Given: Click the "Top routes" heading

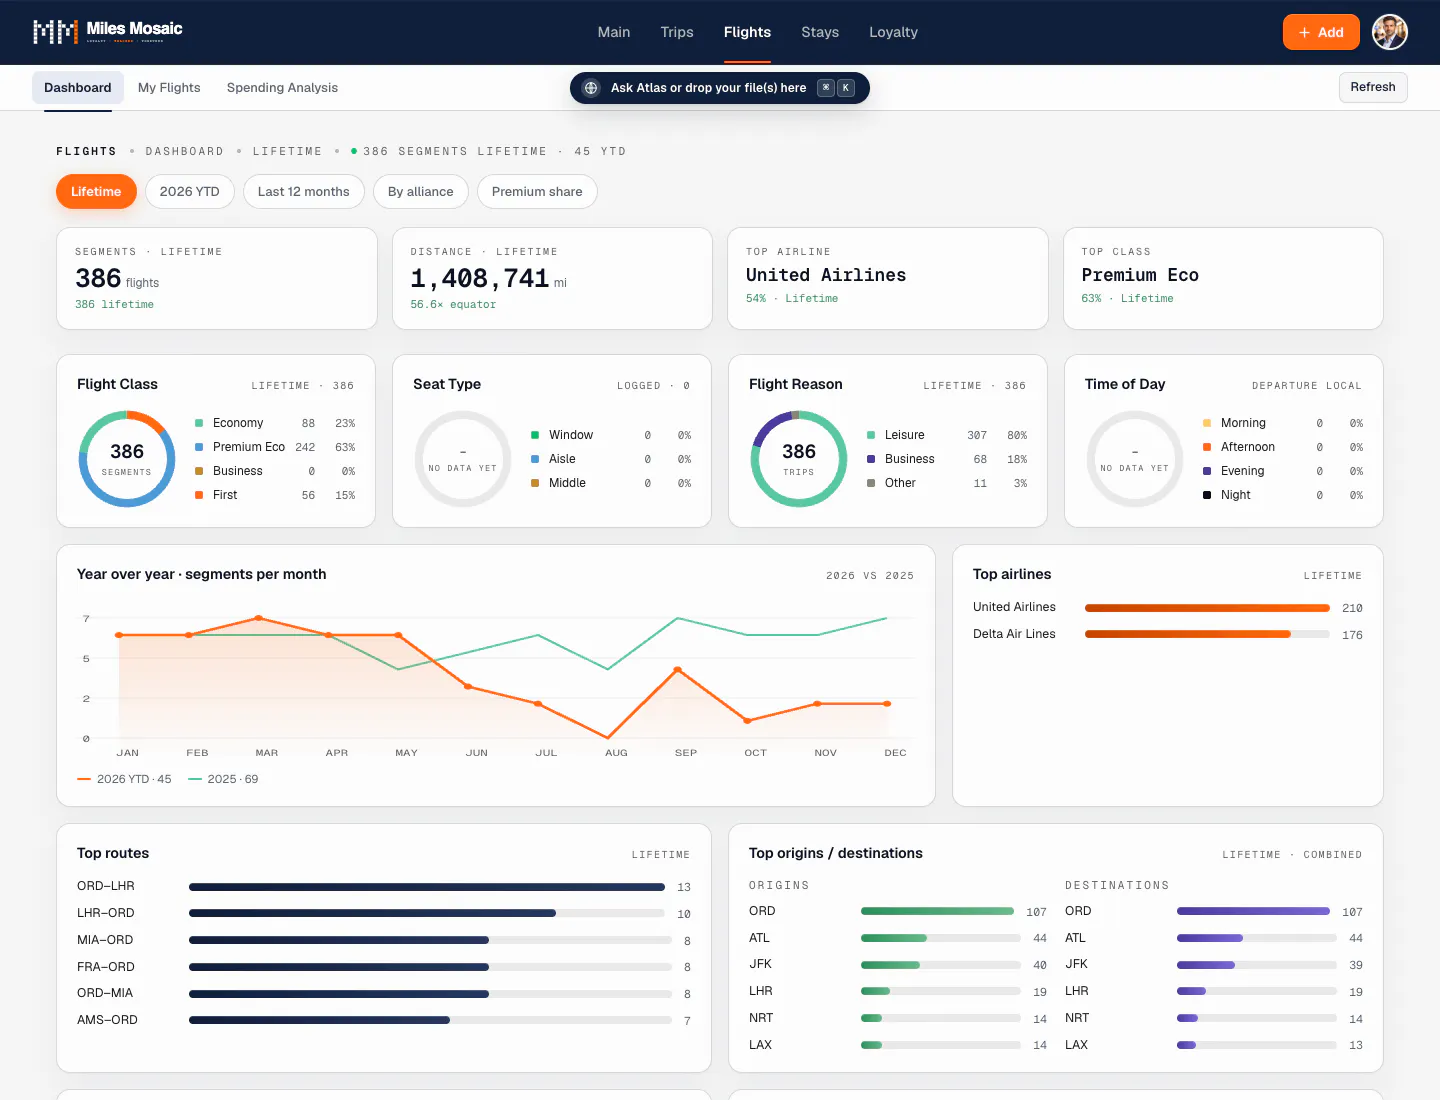Looking at the screenshot, I should pos(113,853).
